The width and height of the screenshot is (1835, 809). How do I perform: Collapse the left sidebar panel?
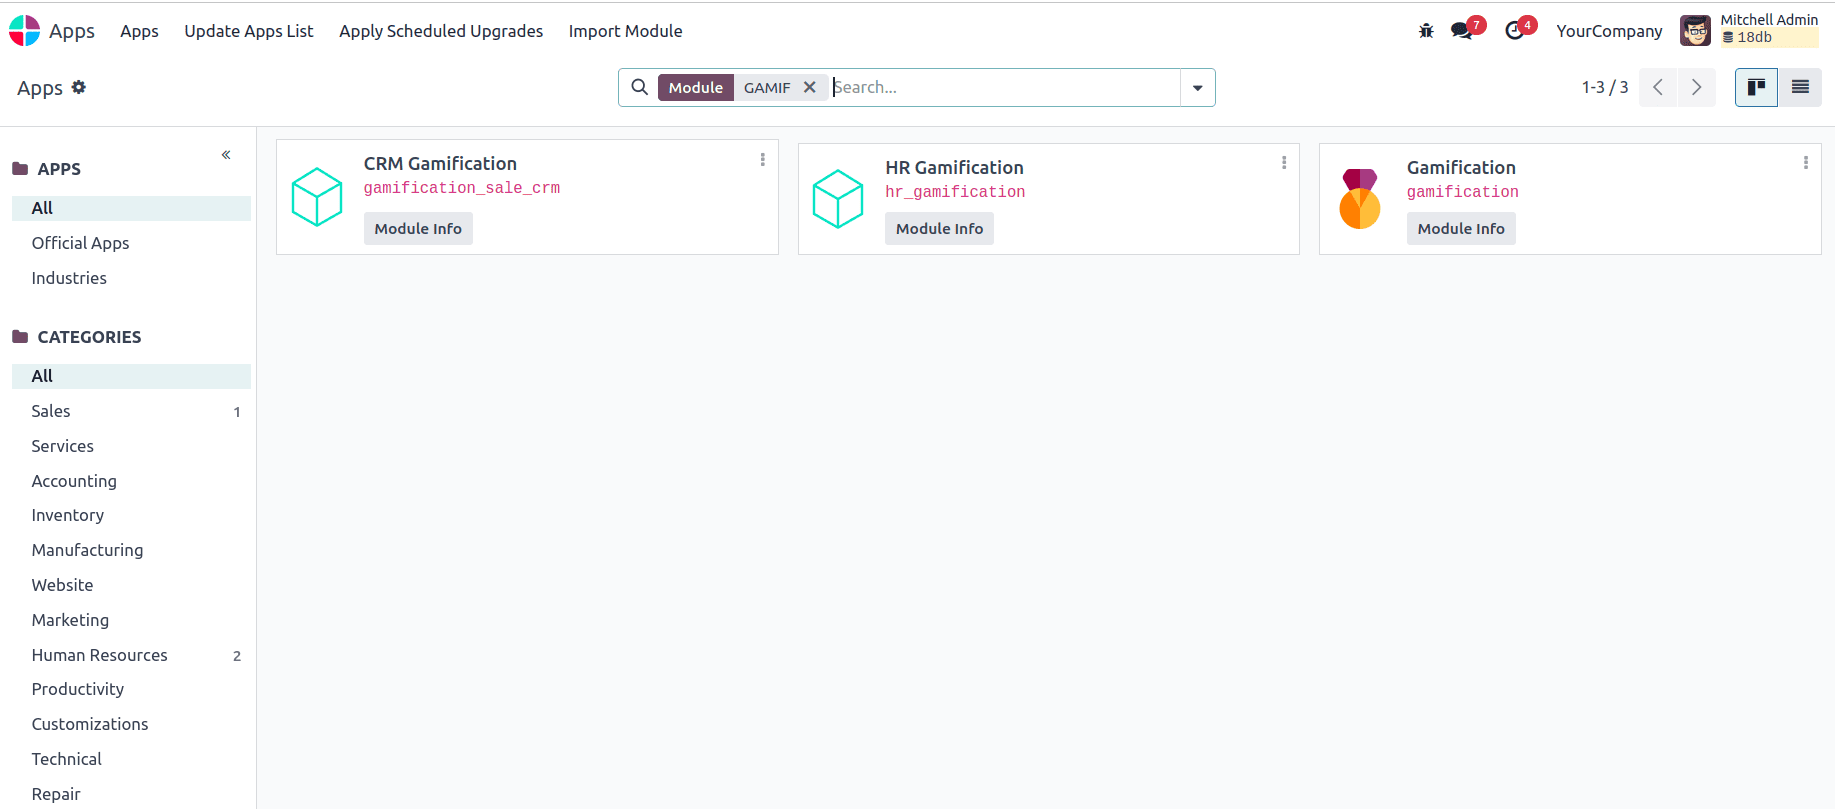tap(226, 154)
